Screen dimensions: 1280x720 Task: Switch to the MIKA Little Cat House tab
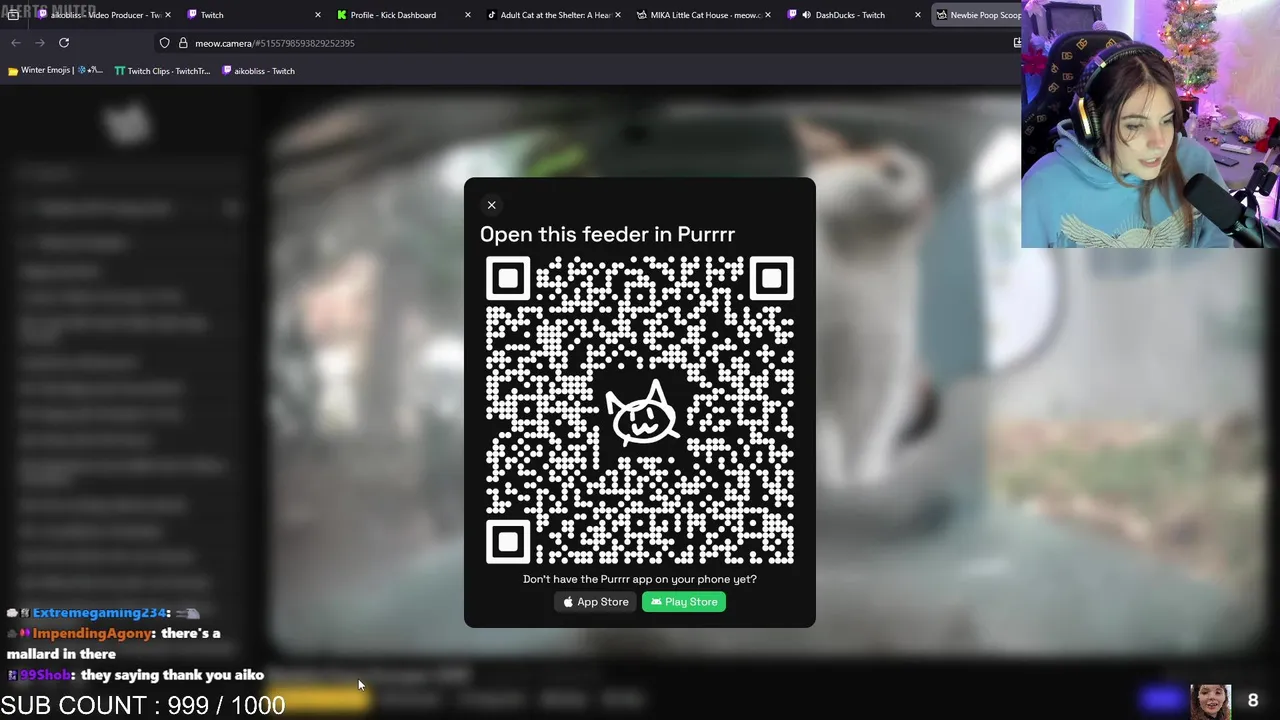pos(702,15)
